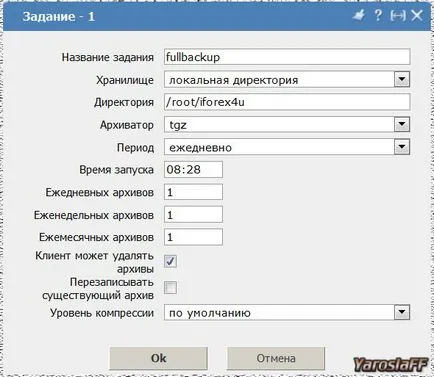
Task: Open the Уровень компрессии dropdown arrow
Action: pos(402,313)
